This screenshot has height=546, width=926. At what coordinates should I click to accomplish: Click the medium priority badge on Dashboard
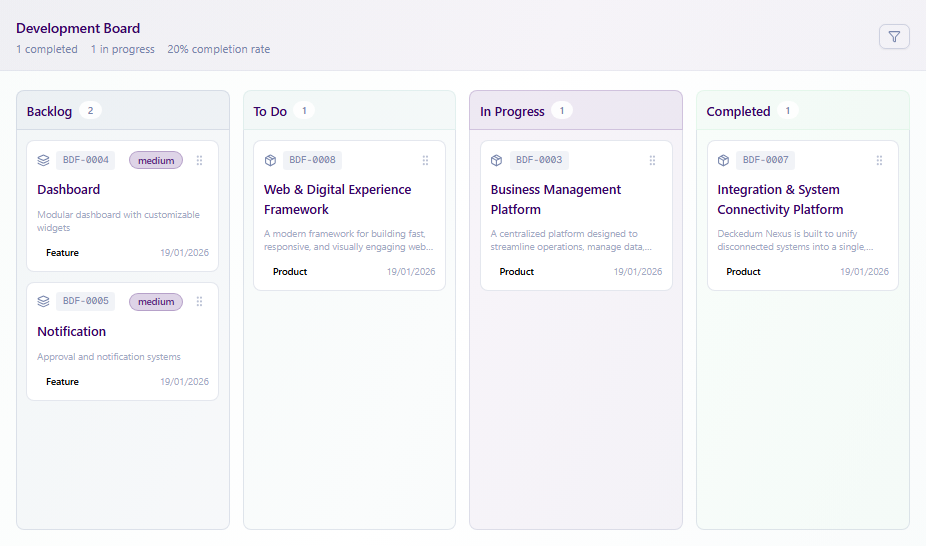click(x=156, y=160)
